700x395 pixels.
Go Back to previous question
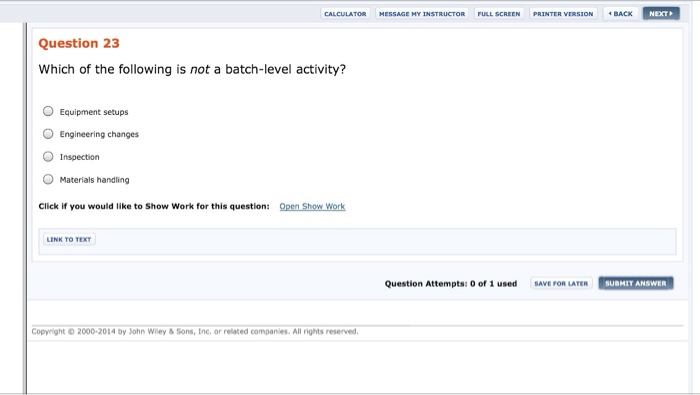pos(621,14)
